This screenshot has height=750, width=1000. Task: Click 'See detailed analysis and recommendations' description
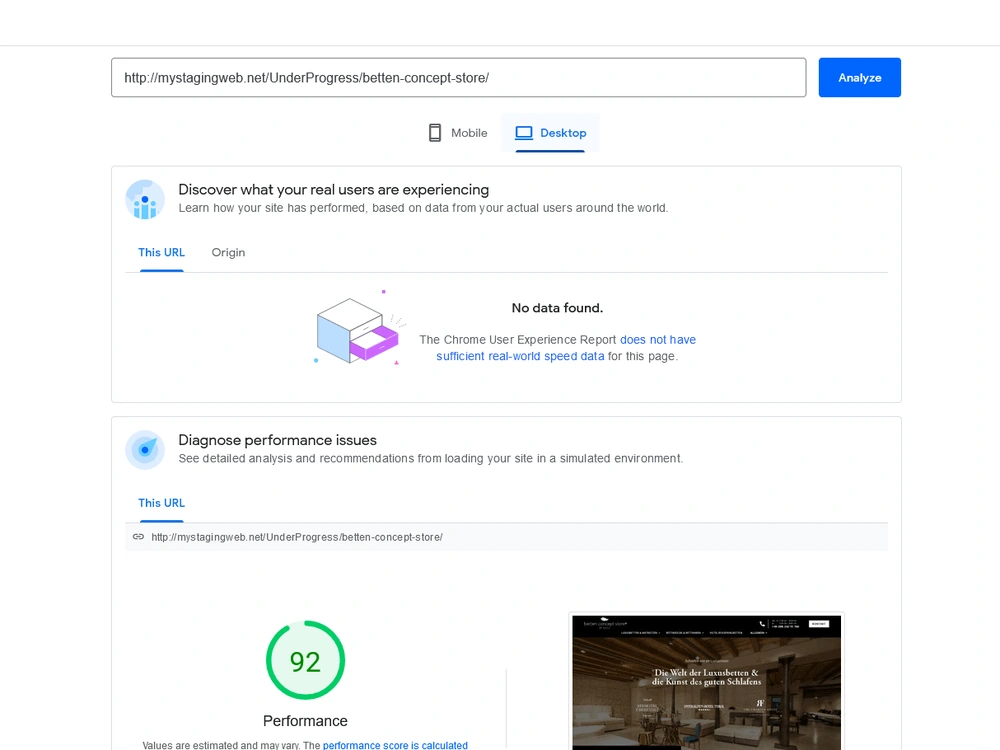[x=430, y=459]
